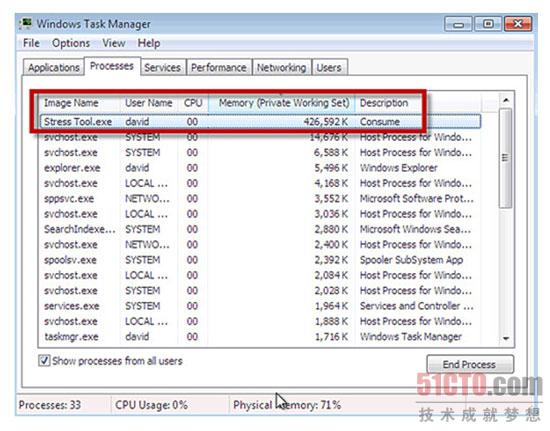Screen dimensions: 550x431
Task: Switch to the Users tab
Action: 329,67
